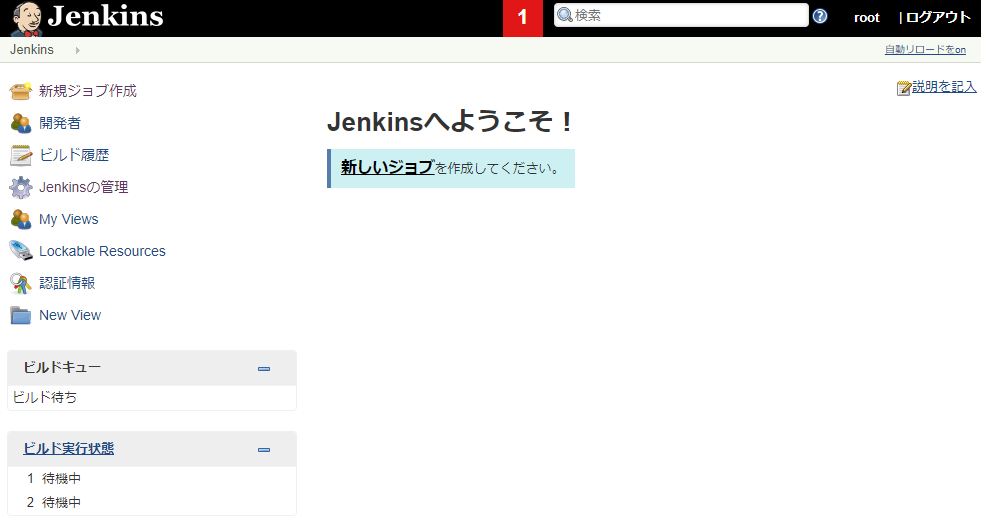
Task: Click the ビルドキュー panel title
Action: pos(62,367)
